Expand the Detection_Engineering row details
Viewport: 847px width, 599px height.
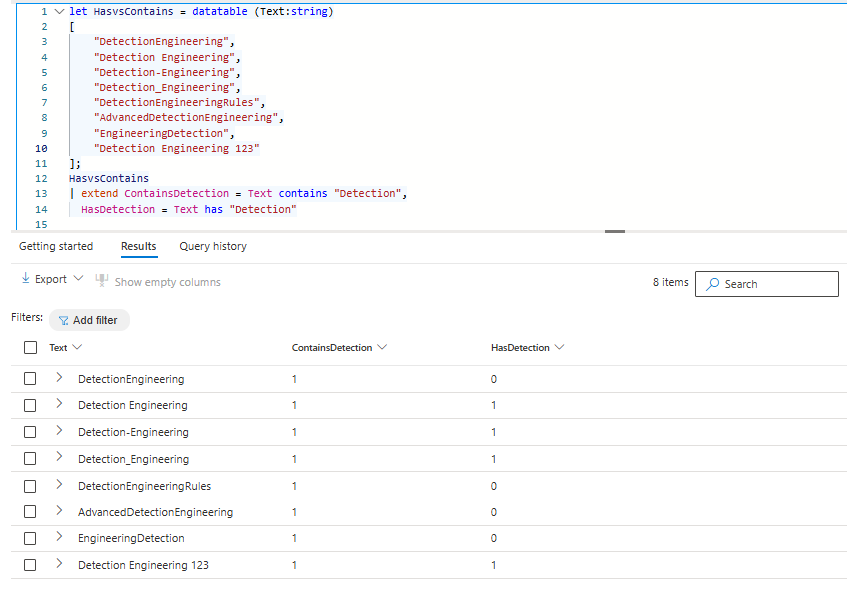(59, 458)
